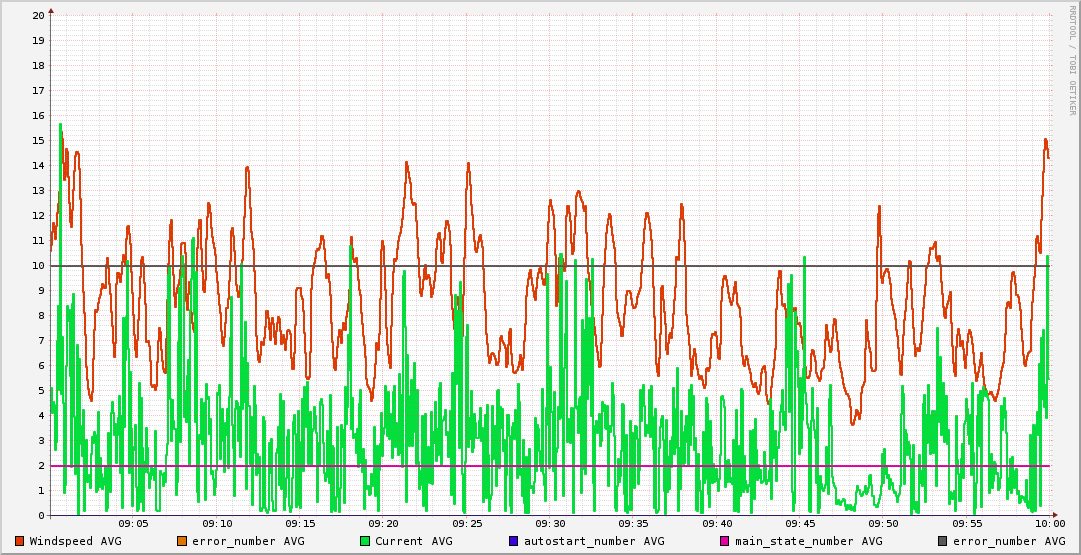
Task: Click the 10 value on the y-axis
Action: point(38,266)
